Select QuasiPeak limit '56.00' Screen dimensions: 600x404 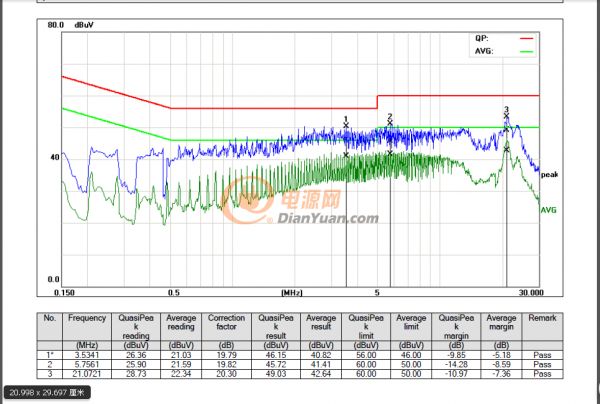[366, 355]
